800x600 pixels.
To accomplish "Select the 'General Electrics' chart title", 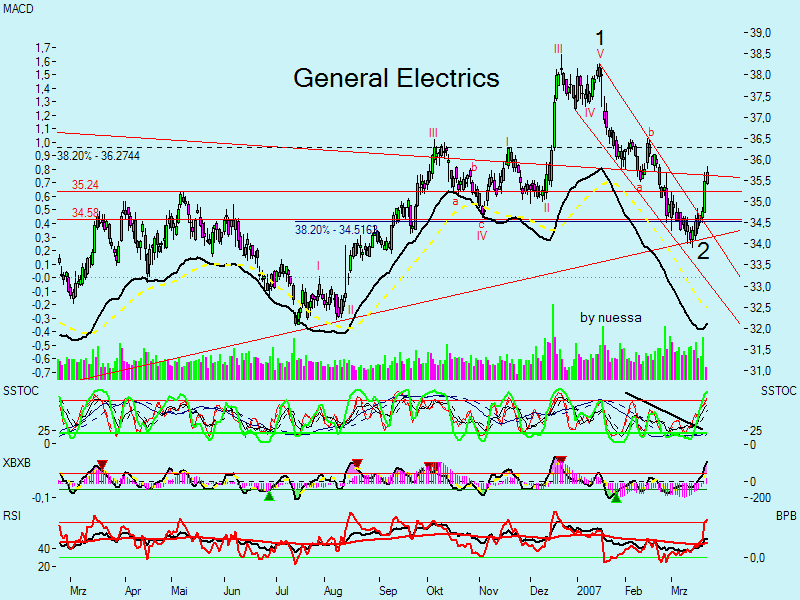I will pyautogui.click(x=396, y=78).
